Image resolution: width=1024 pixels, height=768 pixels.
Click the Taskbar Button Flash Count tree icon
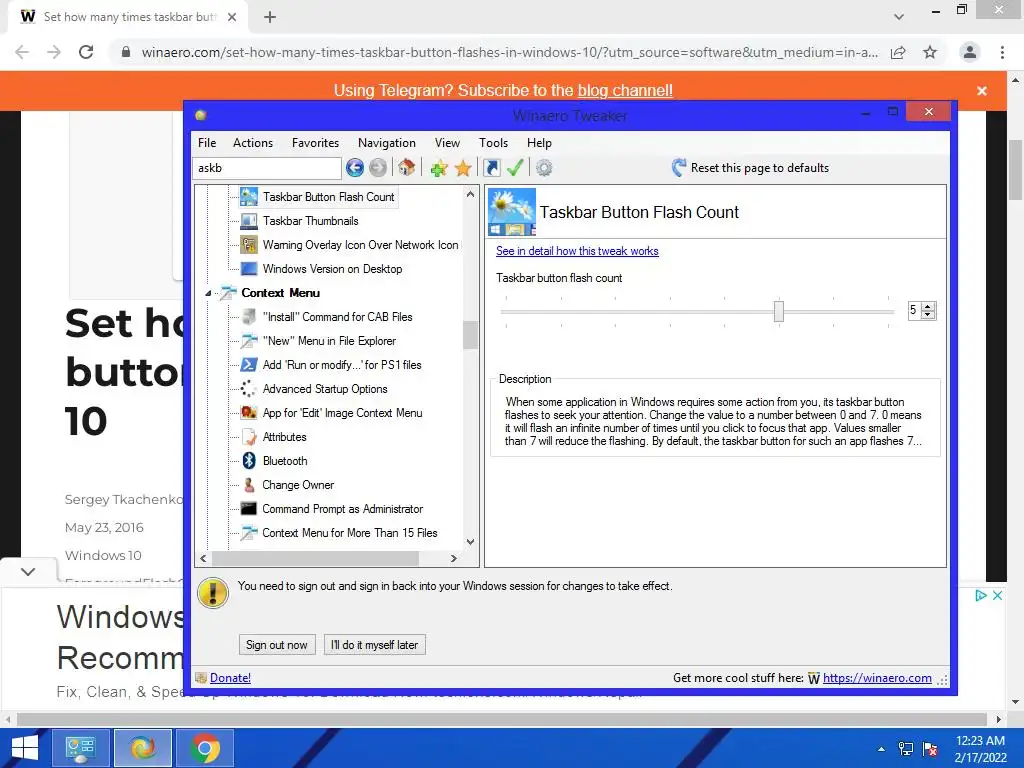pyautogui.click(x=249, y=197)
